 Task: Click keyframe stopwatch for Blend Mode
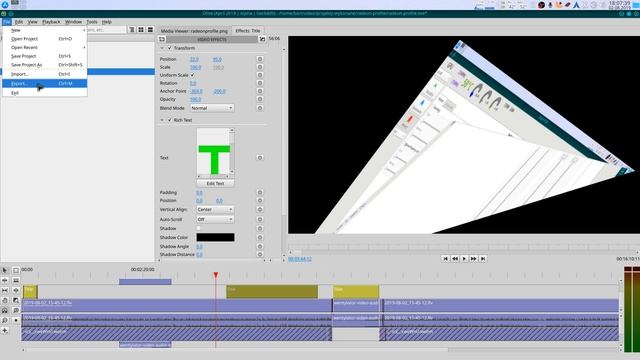[x=260, y=108]
